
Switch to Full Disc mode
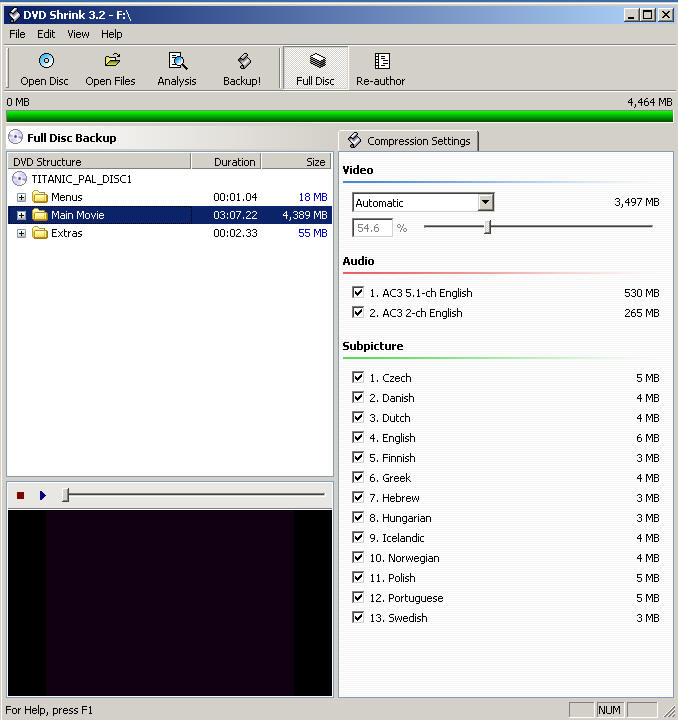[316, 69]
